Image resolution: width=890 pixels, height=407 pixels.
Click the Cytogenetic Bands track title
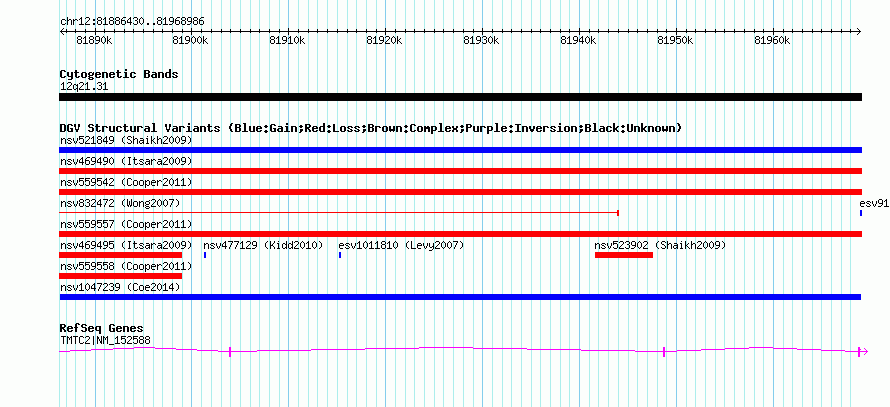pyautogui.click(x=119, y=74)
